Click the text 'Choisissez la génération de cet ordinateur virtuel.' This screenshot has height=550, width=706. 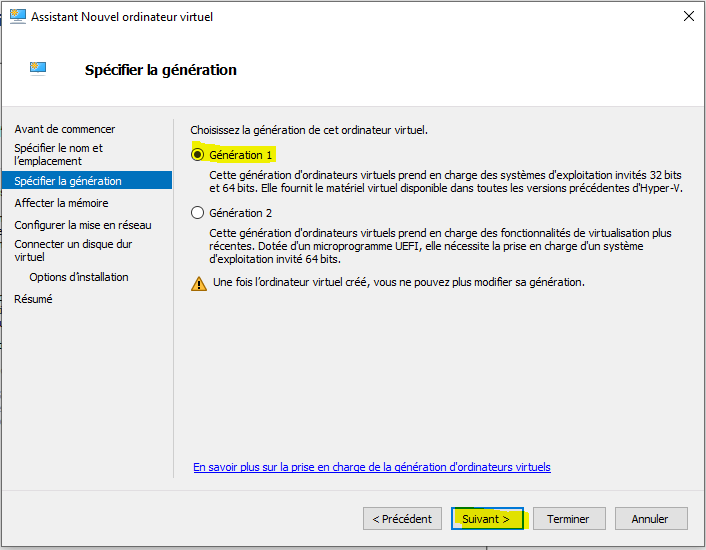click(309, 130)
